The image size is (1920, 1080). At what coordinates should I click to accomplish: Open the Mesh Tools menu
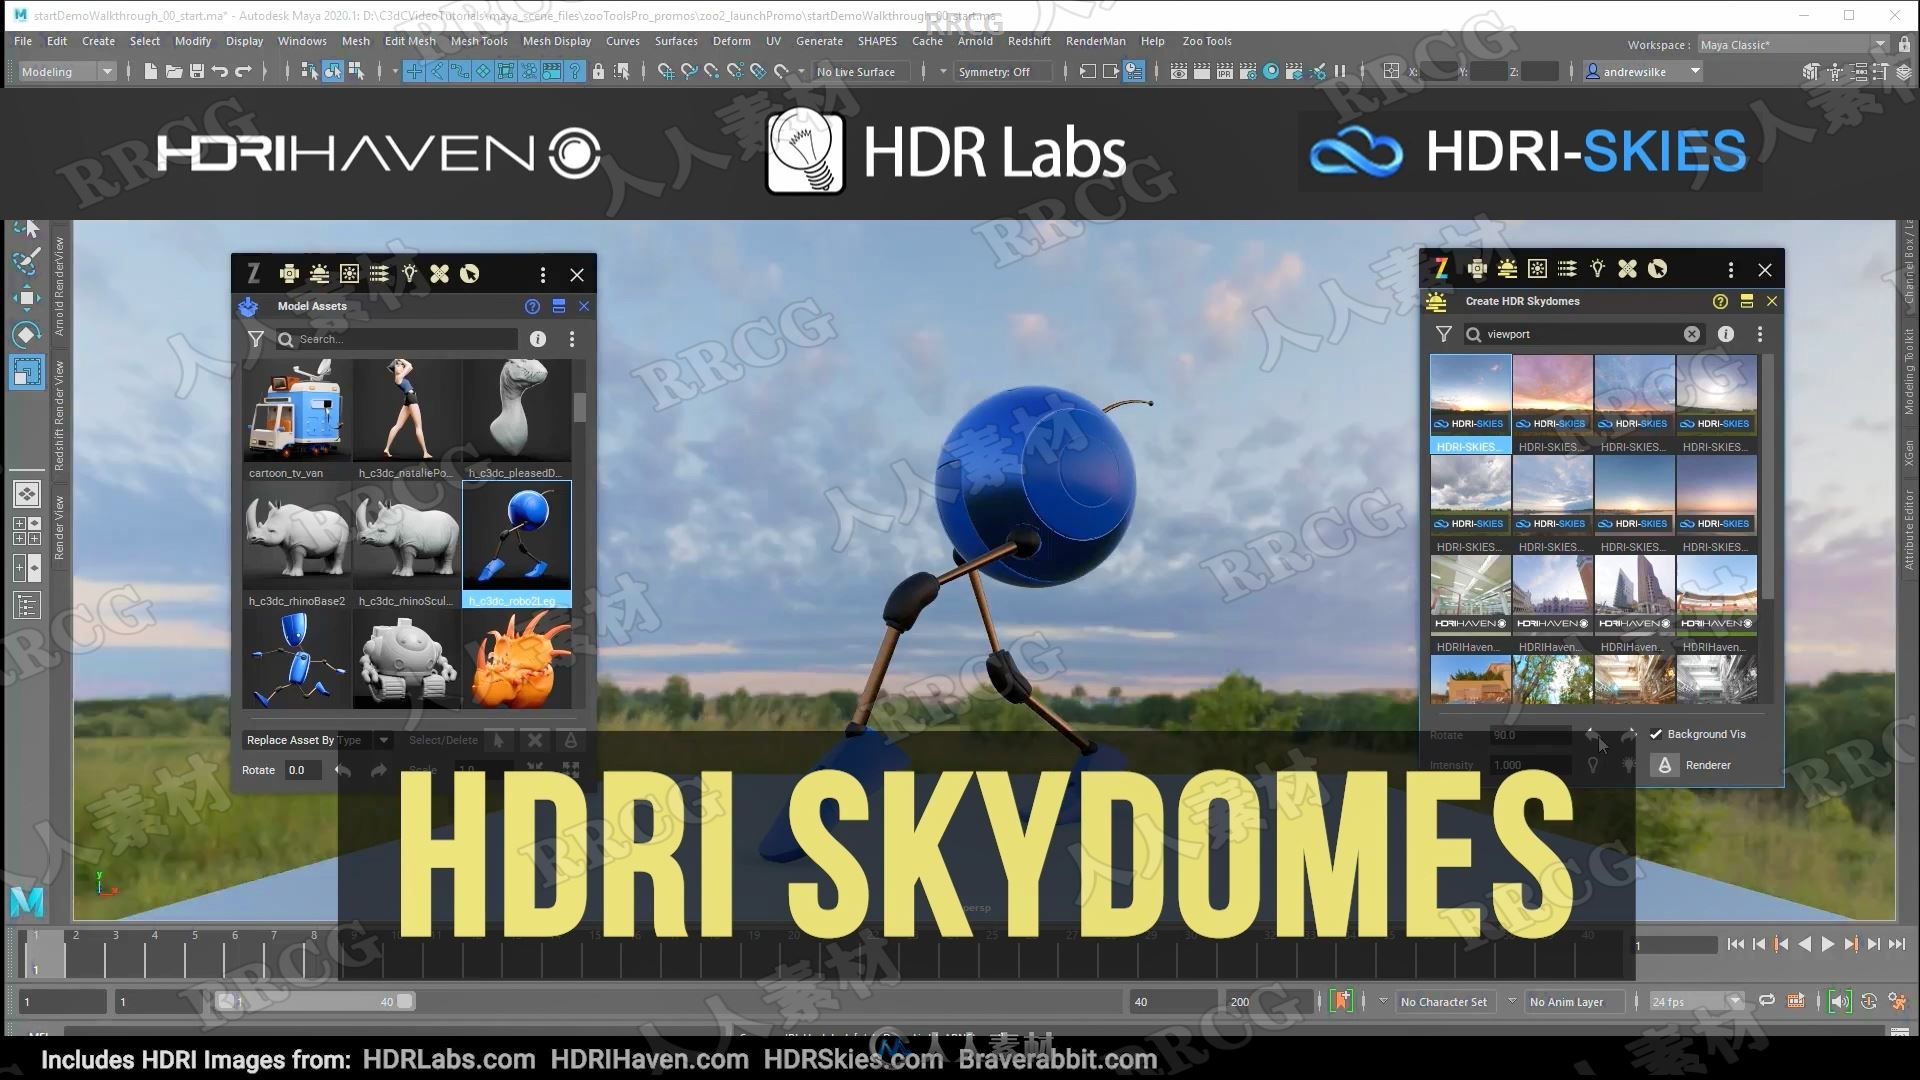coord(479,41)
